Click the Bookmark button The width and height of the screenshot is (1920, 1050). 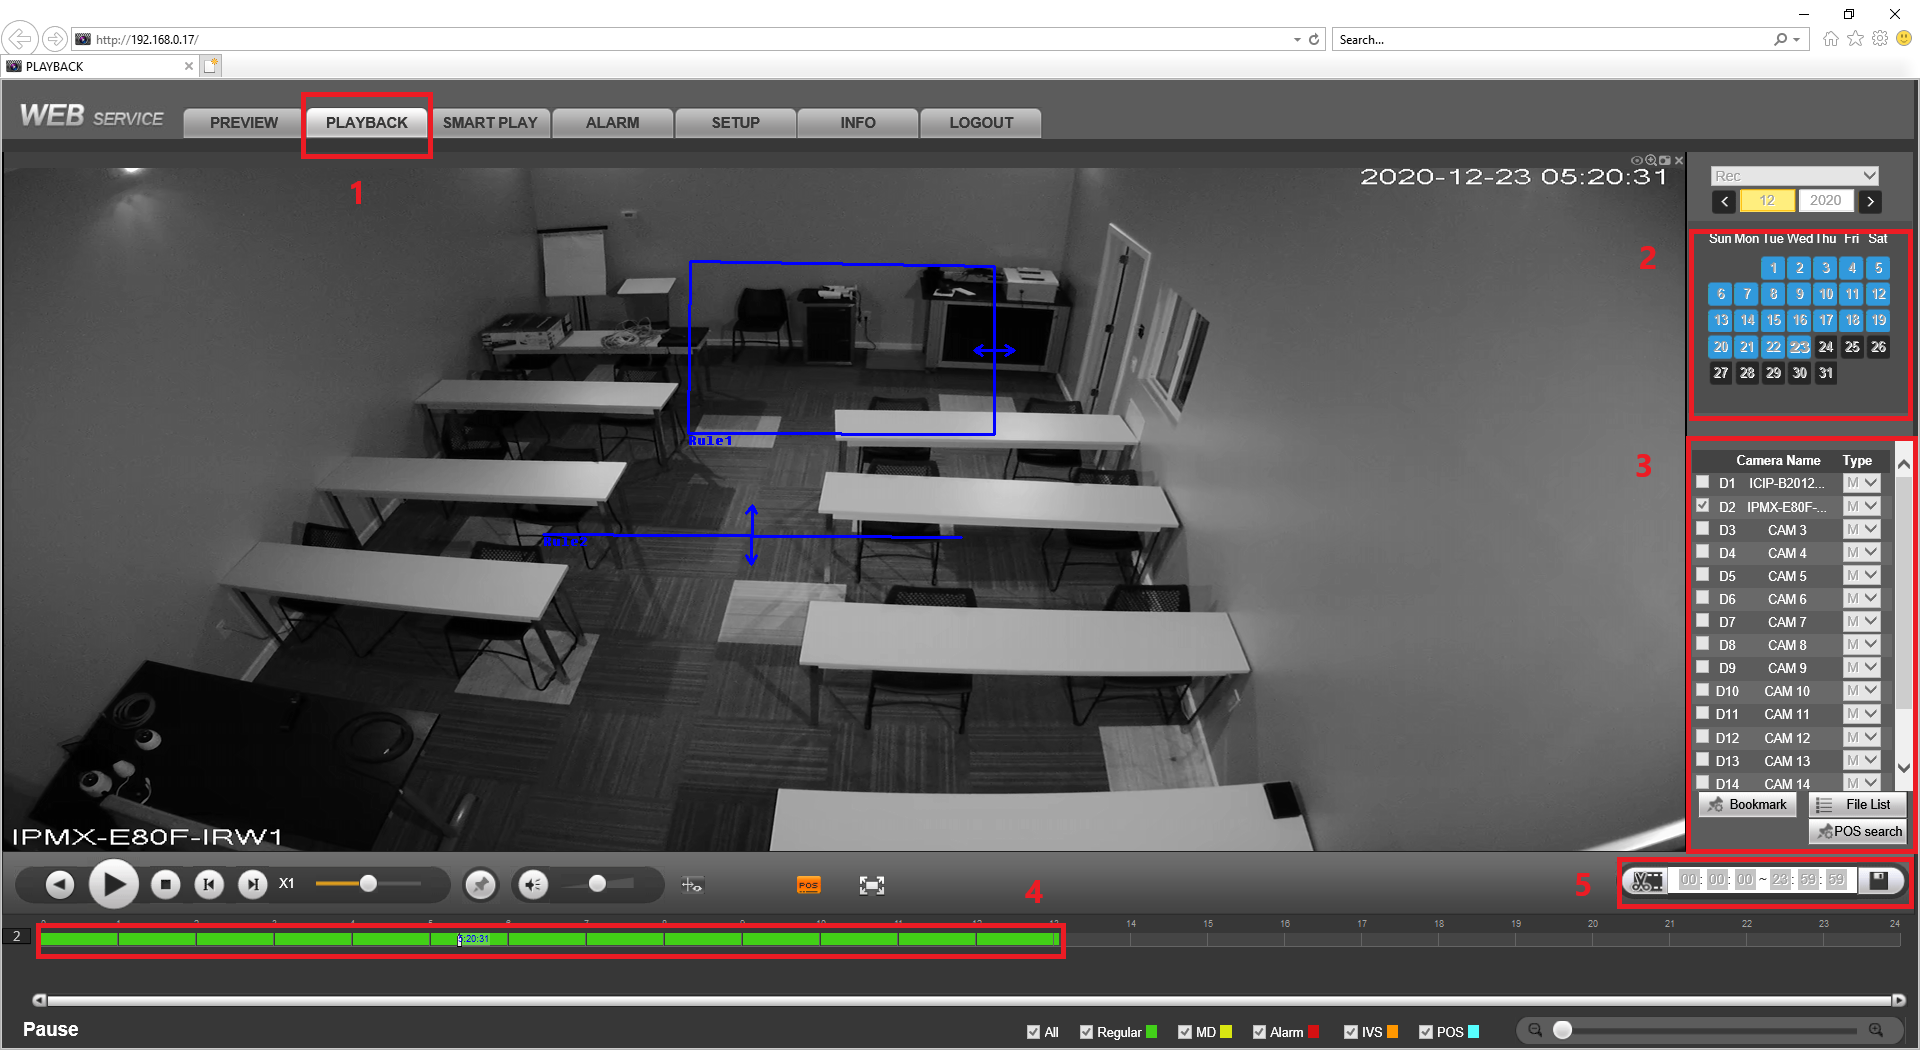(1747, 804)
